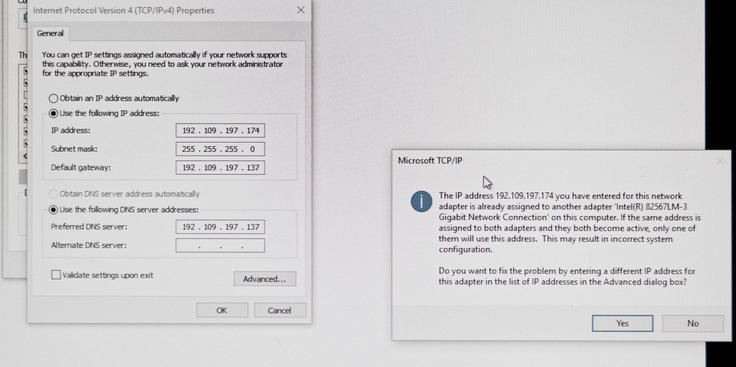Click the Preferred DNS server field
The height and width of the screenshot is (367, 736).
[220, 227]
